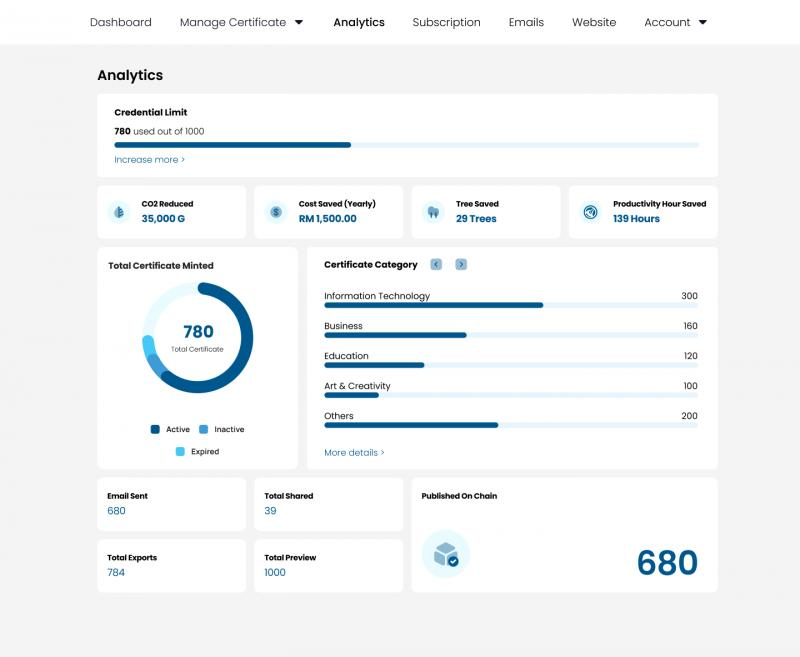Click the Cost Saved dollar icon
The width and height of the screenshot is (800, 657).
pos(276,212)
